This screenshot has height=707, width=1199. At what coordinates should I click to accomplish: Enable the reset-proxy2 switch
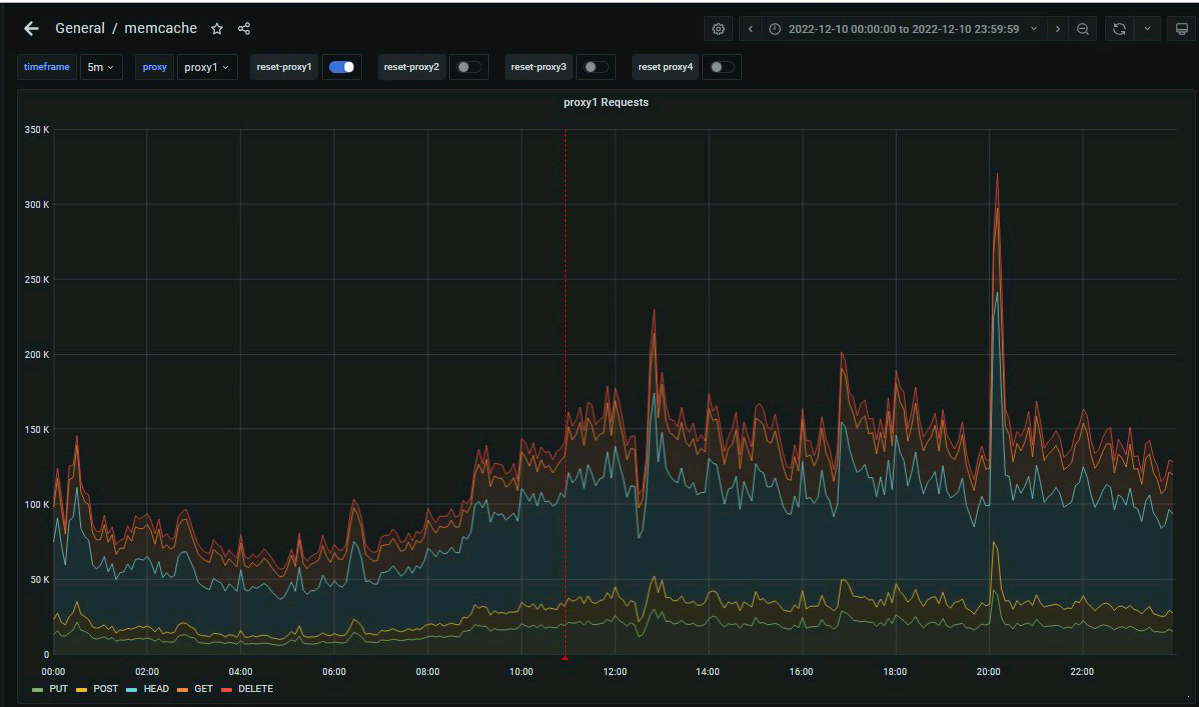468,67
